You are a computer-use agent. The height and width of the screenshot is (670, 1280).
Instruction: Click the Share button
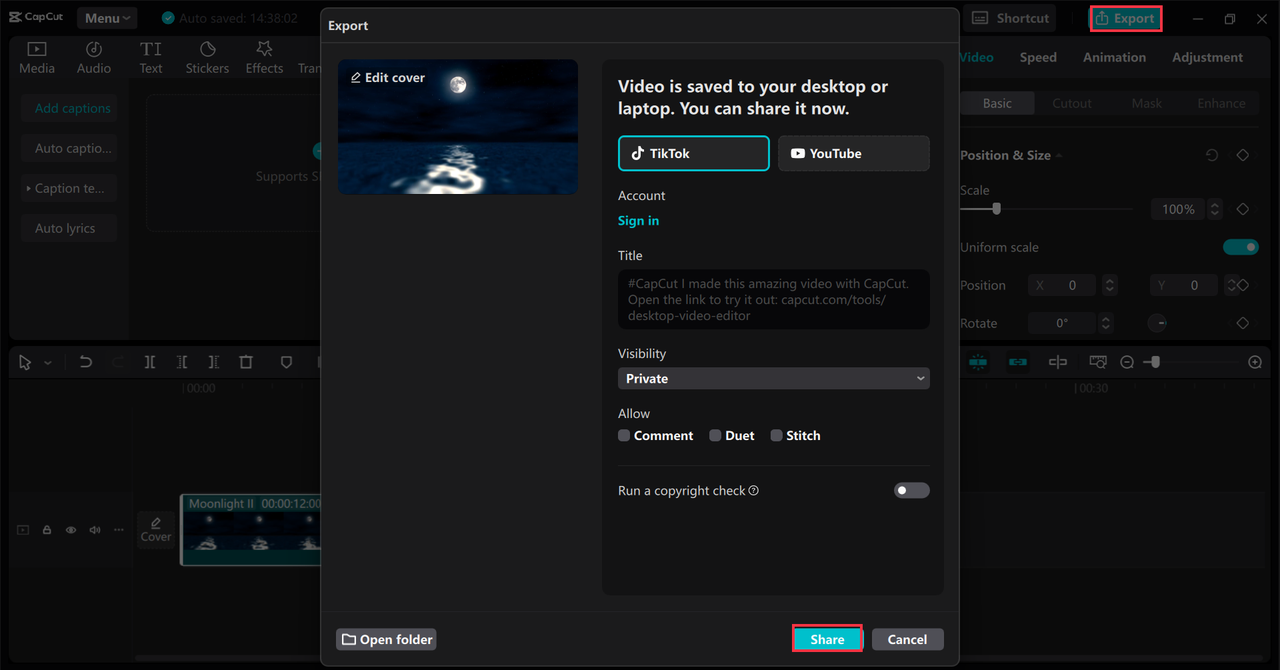[827, 639]
